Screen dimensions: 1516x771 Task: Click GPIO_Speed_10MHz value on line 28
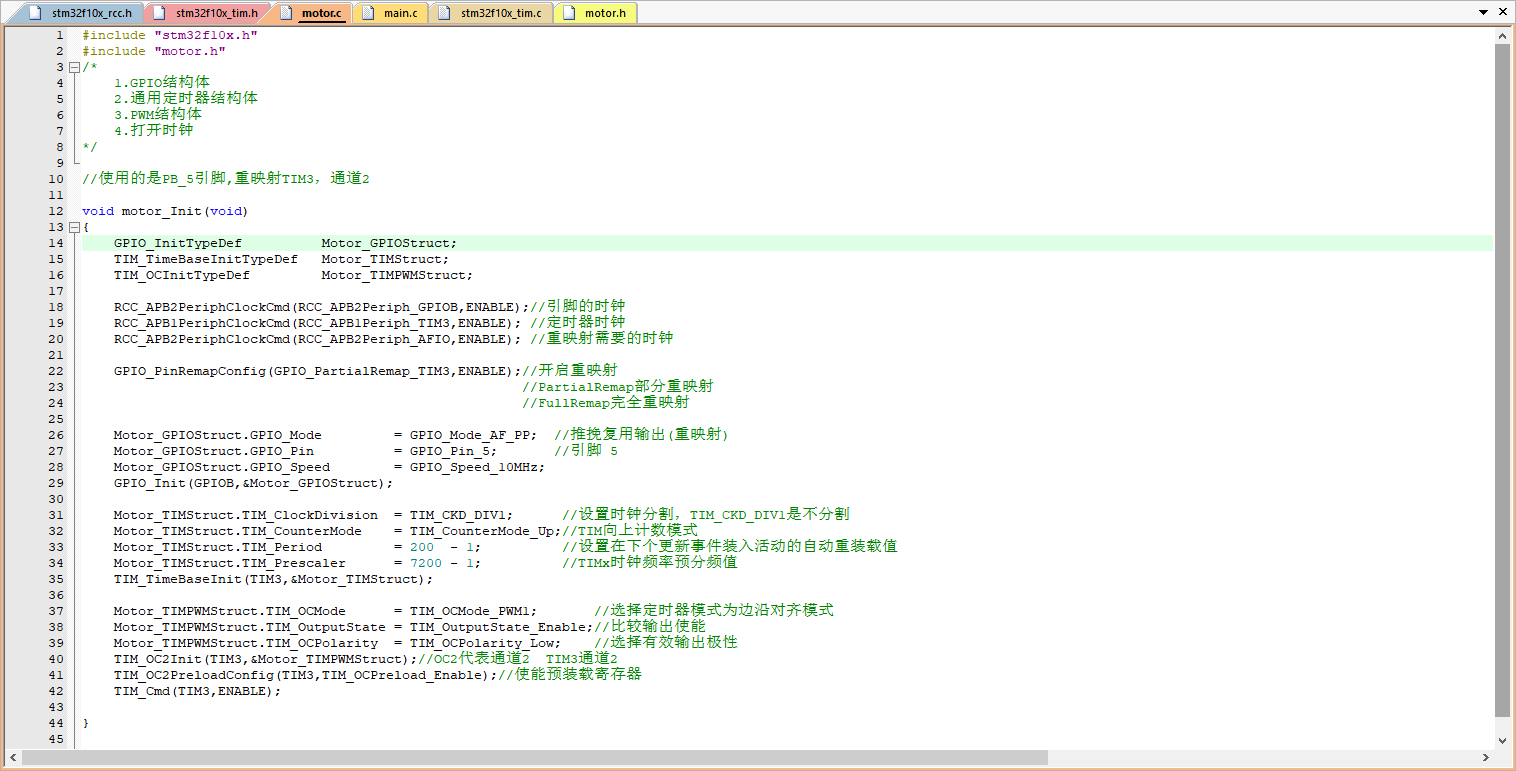(473, 467)
